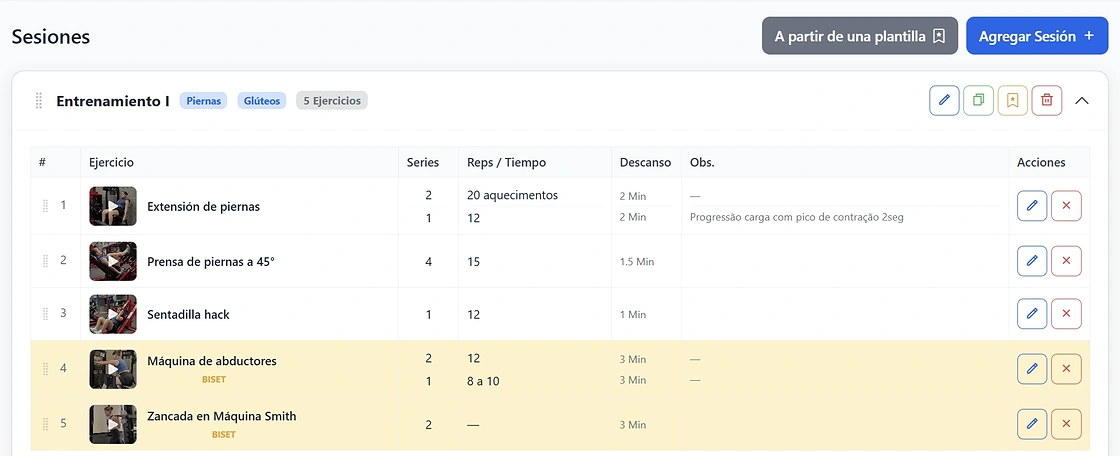The width and height of the screenshot is (1120, 456).
Task: Click the 5 Ejercicios badge
Action: [332, 101]
